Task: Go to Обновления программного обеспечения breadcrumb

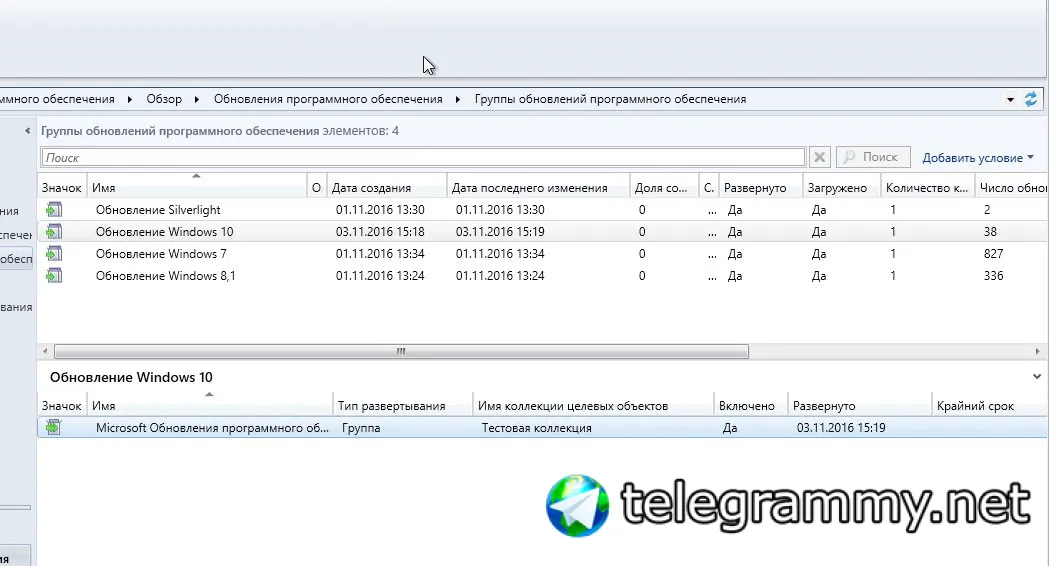Action: [328, 99]
